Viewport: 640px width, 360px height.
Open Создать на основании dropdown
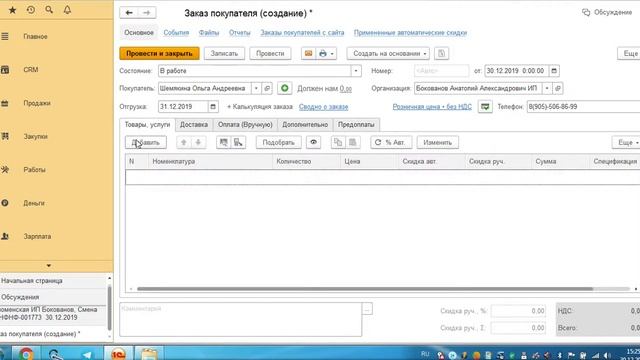(388, 53)
